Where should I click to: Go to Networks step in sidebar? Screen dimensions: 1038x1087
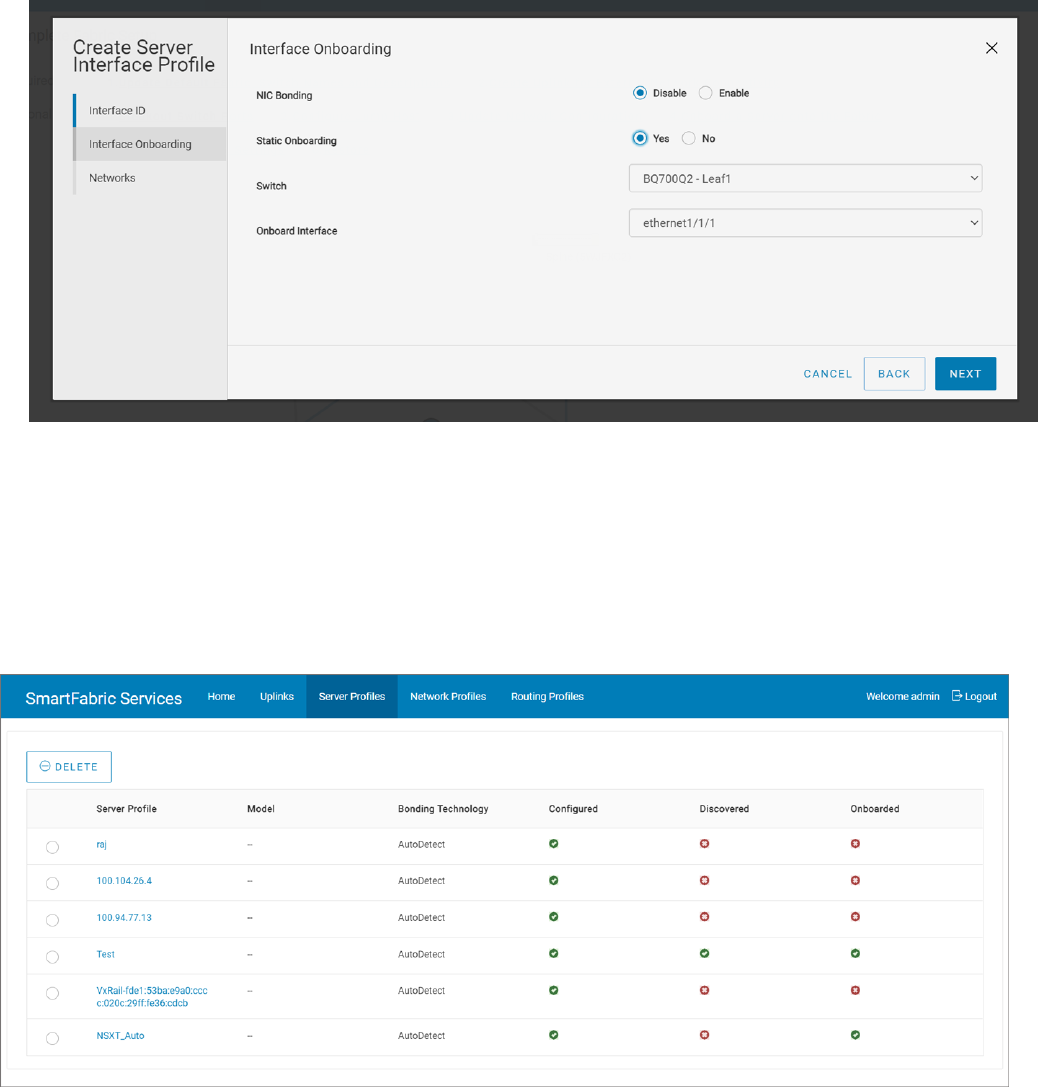(x=112, y=178)
